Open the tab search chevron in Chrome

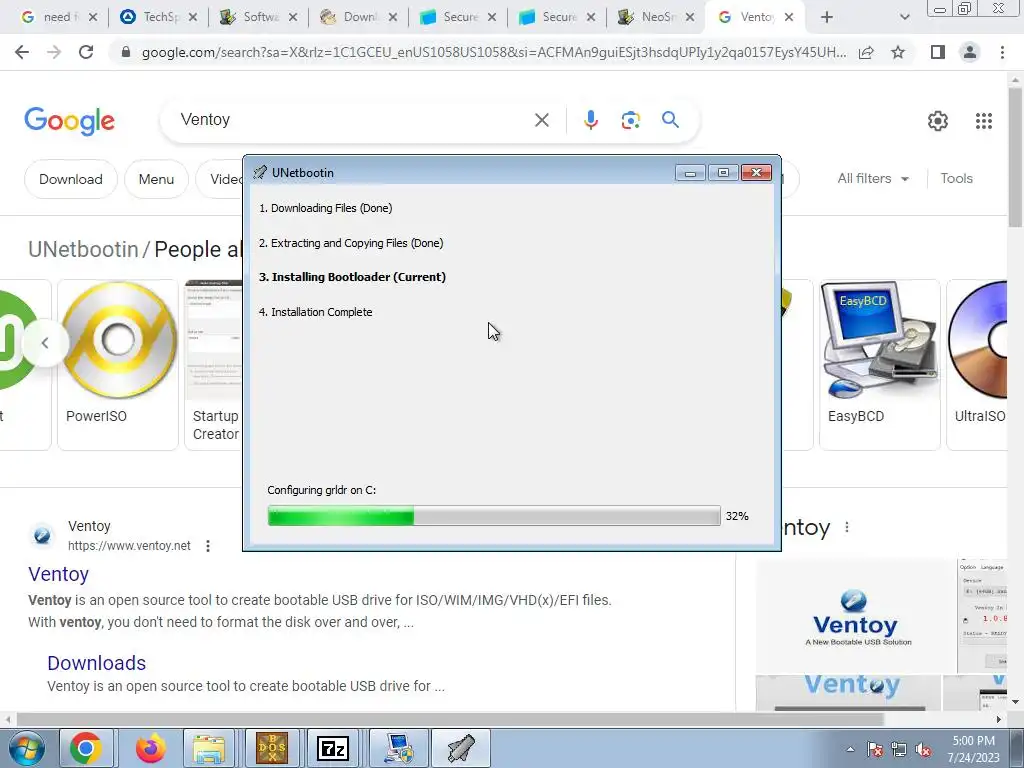(x=904, y=17)
